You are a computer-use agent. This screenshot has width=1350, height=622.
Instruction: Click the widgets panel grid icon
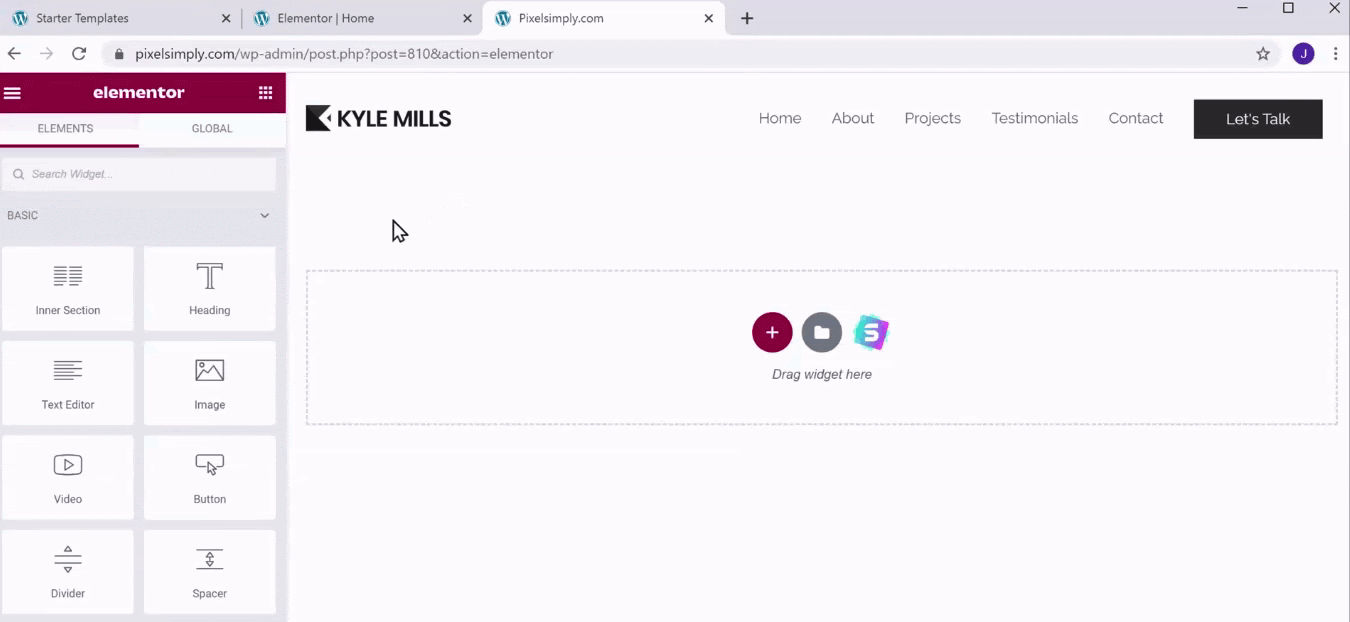point(265,92)
